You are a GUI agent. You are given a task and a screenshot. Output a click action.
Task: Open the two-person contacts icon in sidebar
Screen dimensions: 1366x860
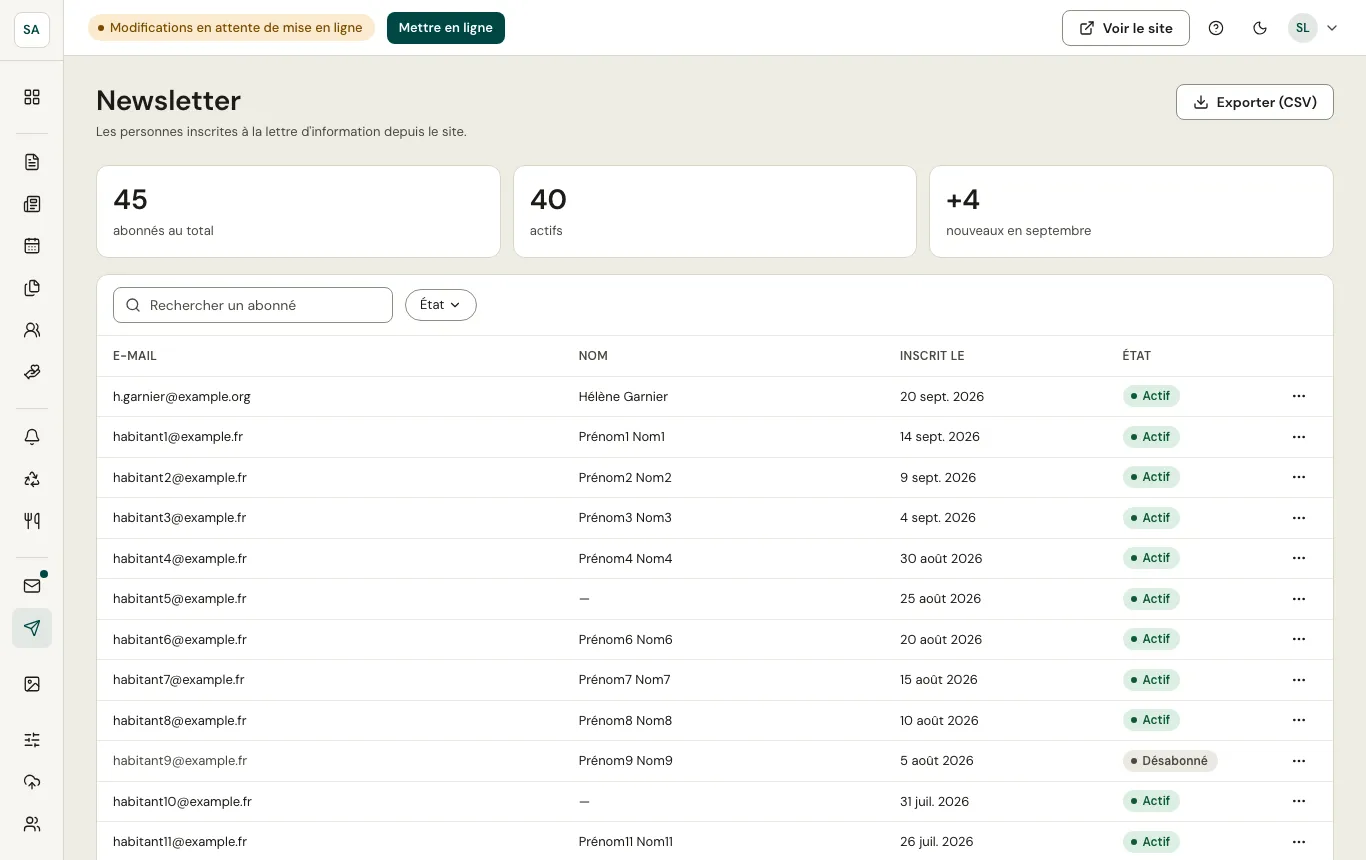[32, 330]
